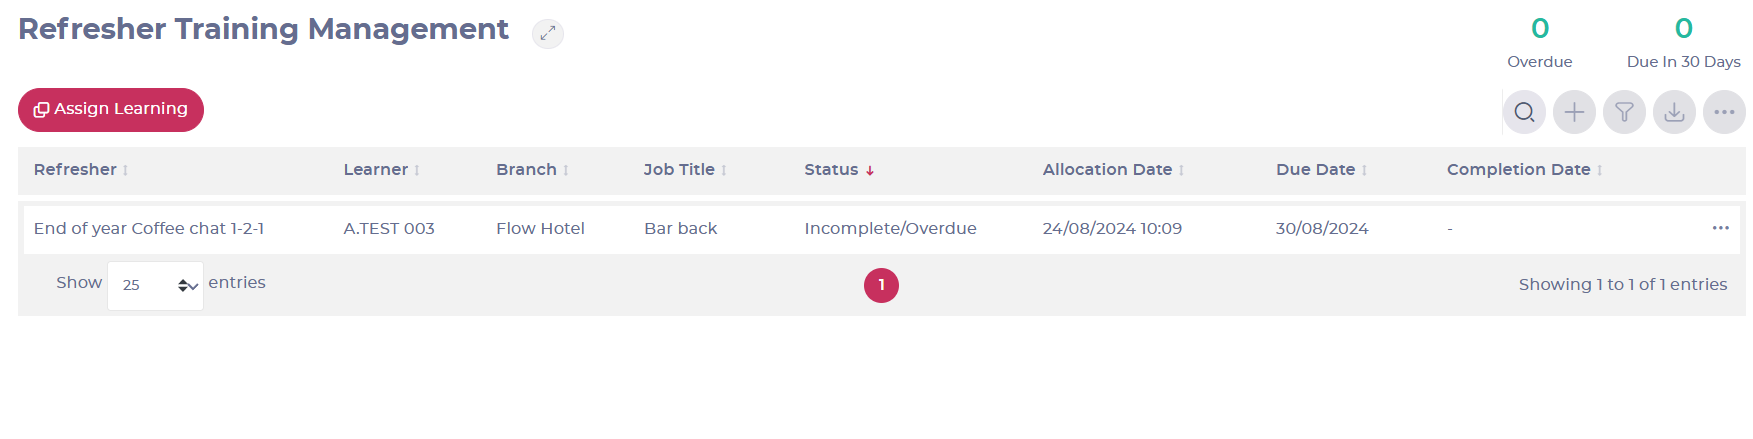Open the filter funnel icon
Viewport: 1753px width, 439px height.
[x=1624, y=112]
